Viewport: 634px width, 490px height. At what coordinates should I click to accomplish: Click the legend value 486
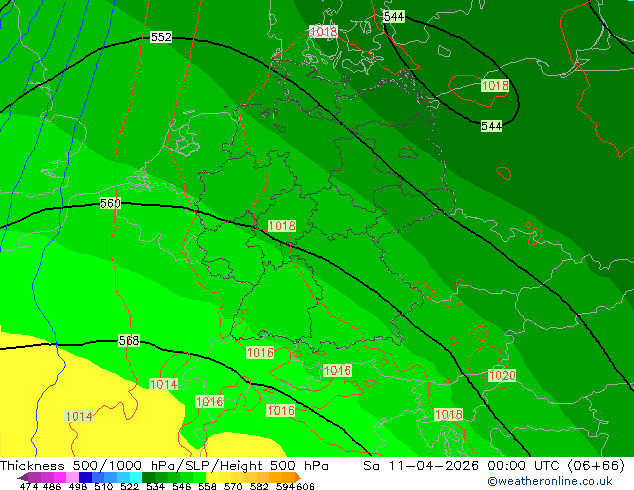[x=51, y=486]
